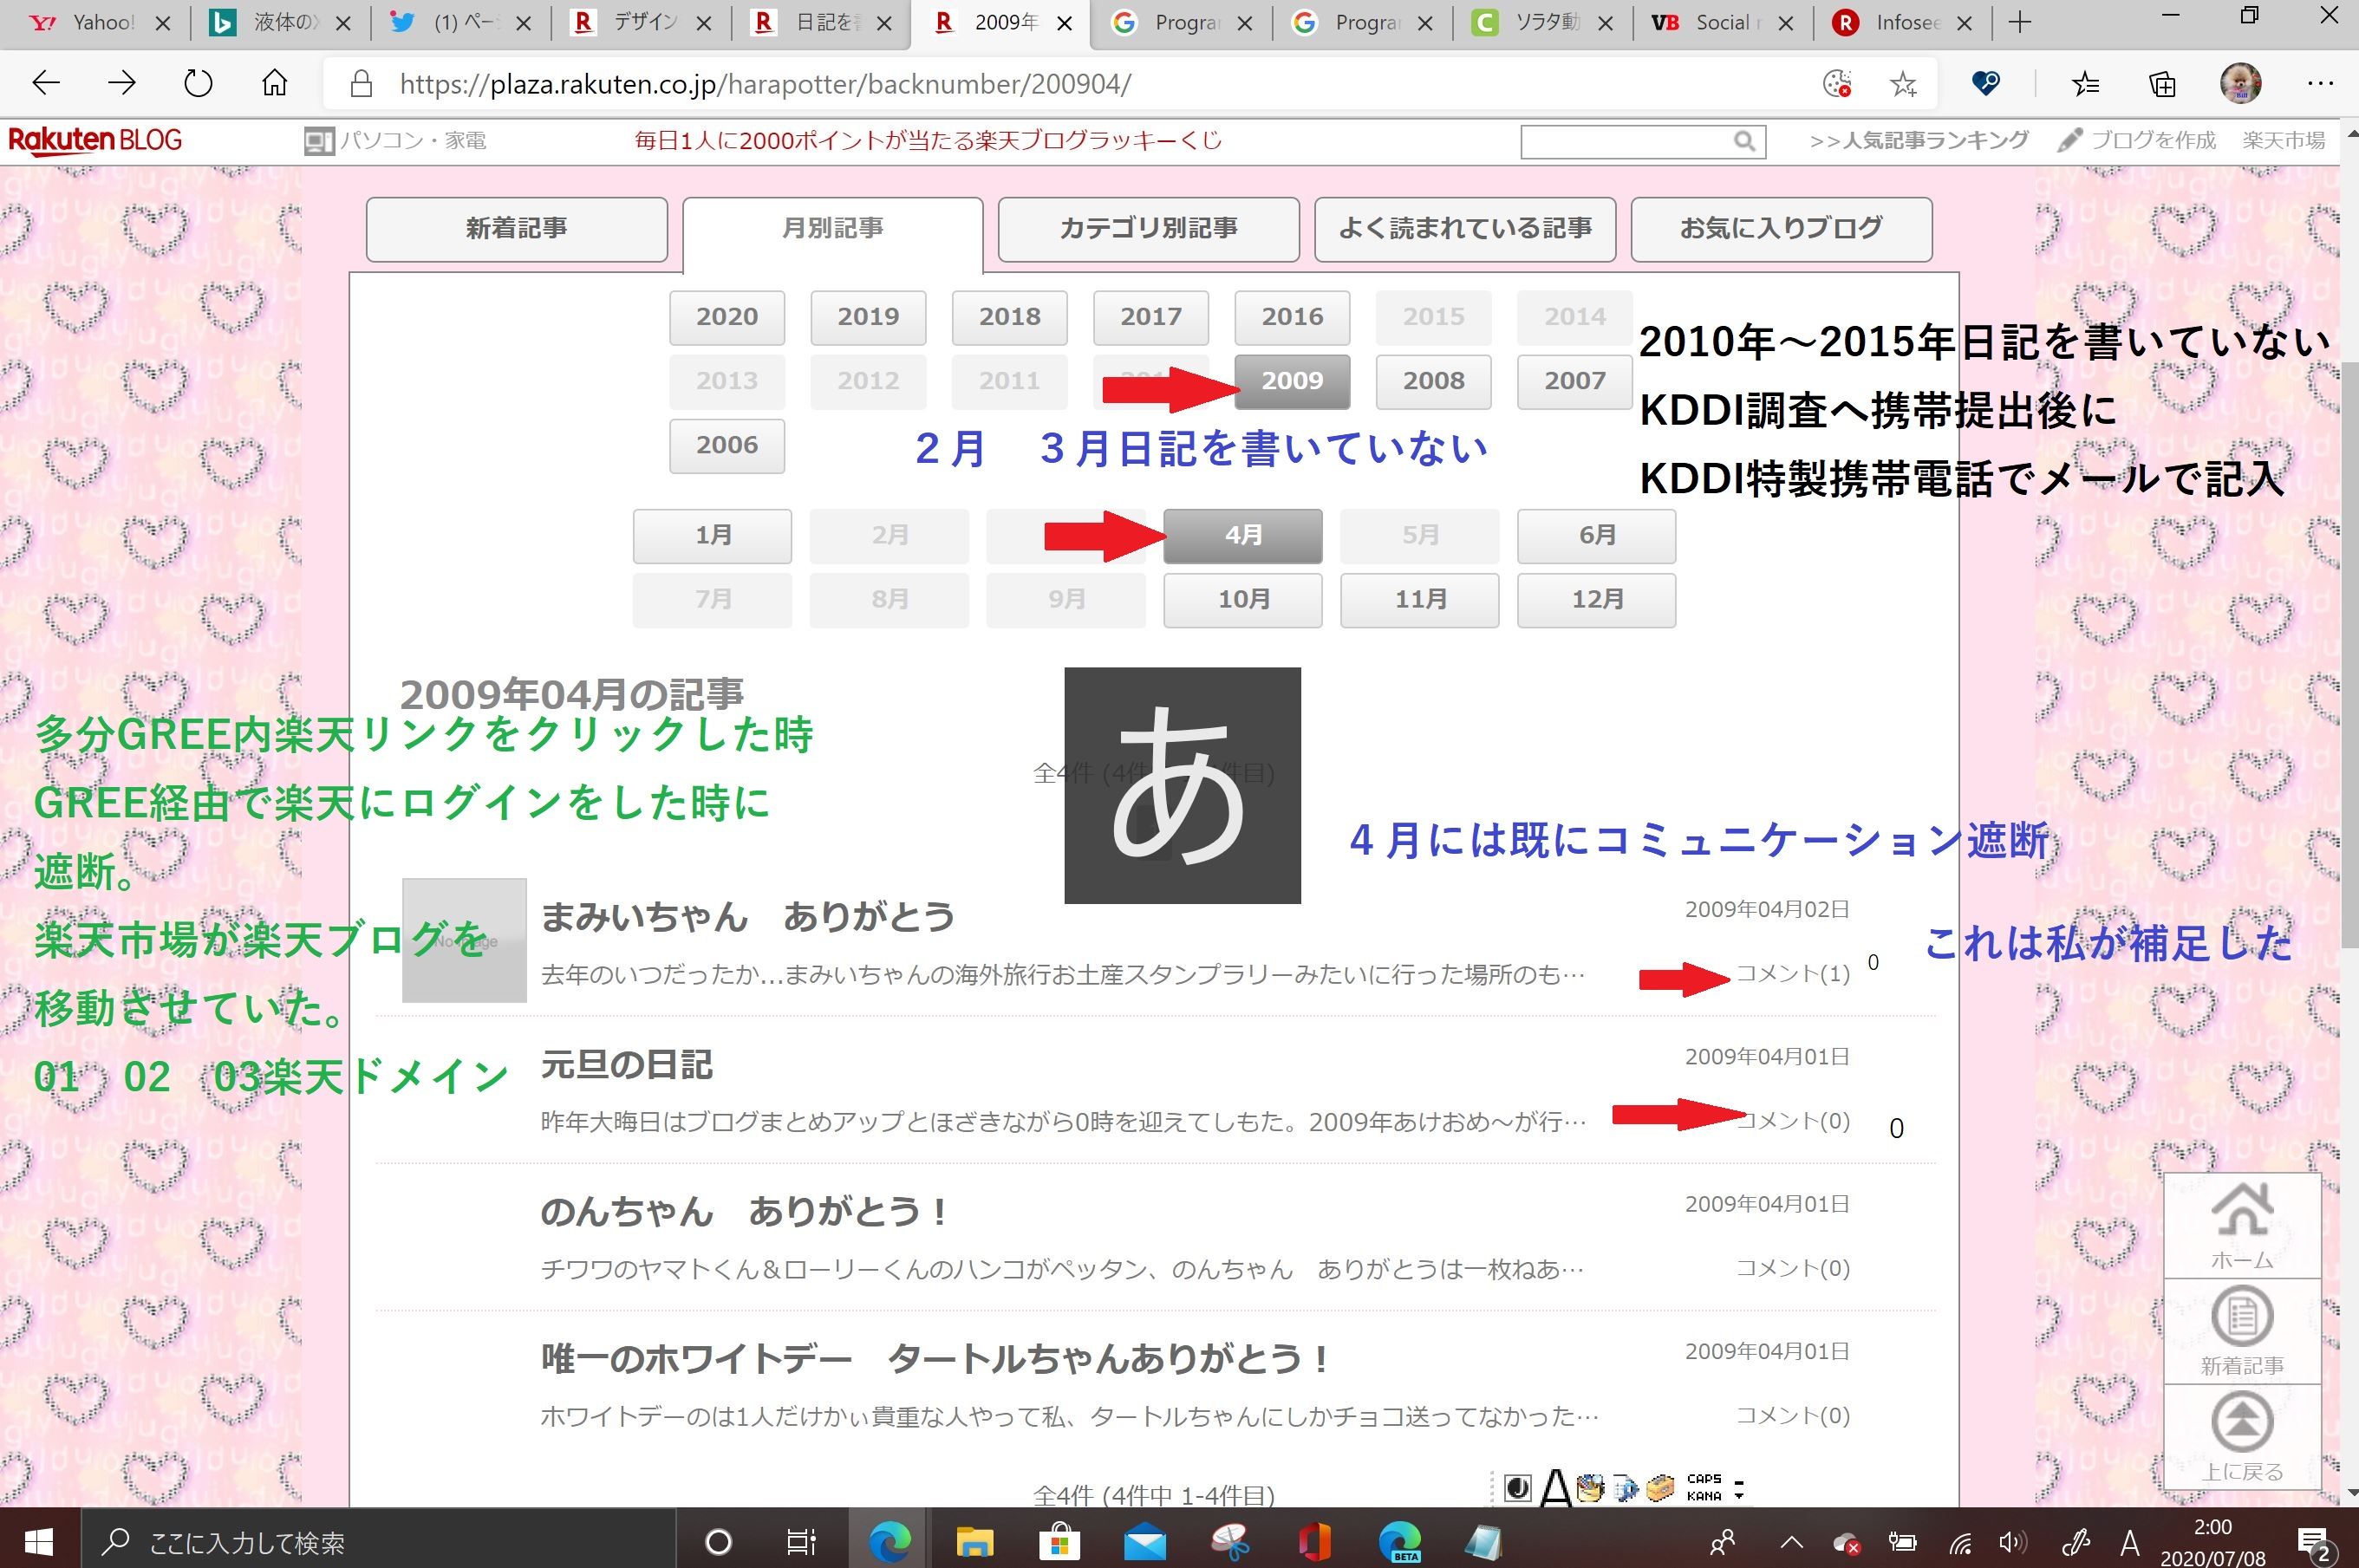
Task: Click the 楽天市場 header link
Action: (2283, 140)
